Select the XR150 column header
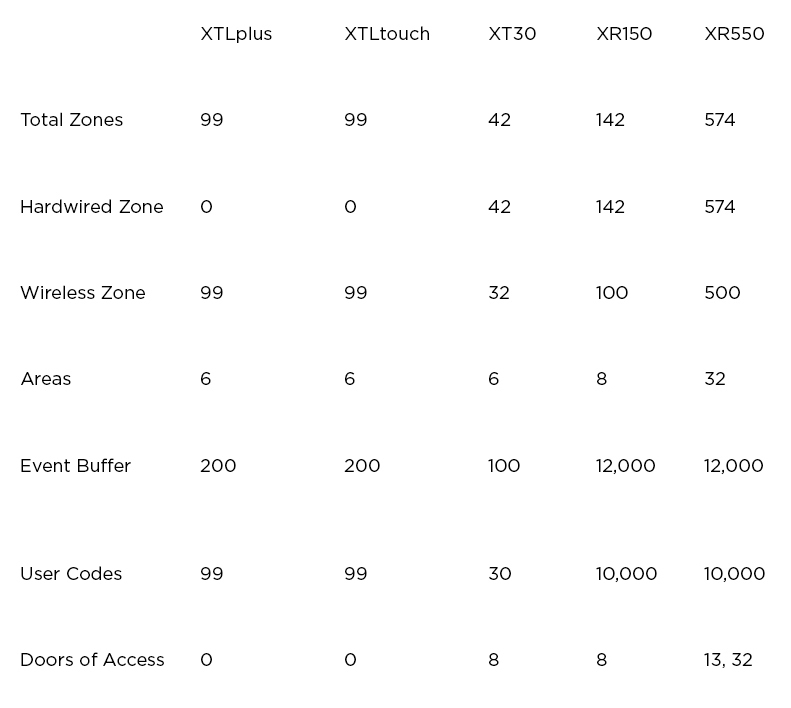Screen dimensions: 791x708 624,34
